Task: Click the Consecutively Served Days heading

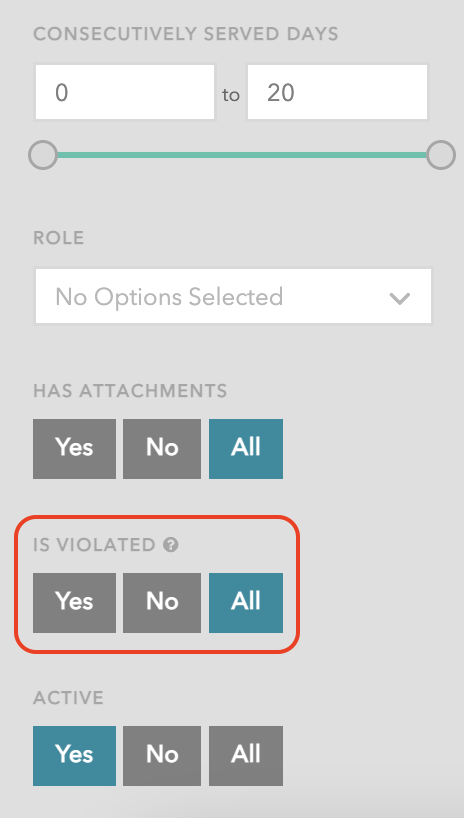Action: click(x=186, y=34)
